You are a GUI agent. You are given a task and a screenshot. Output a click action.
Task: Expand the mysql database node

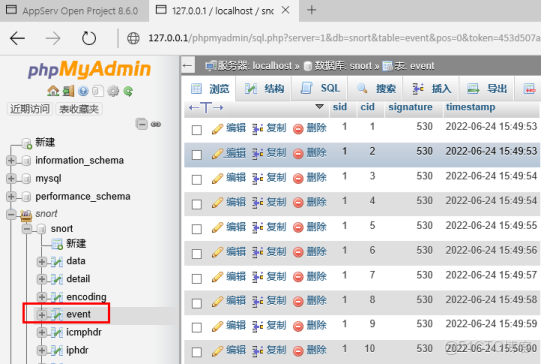[11, 178]
